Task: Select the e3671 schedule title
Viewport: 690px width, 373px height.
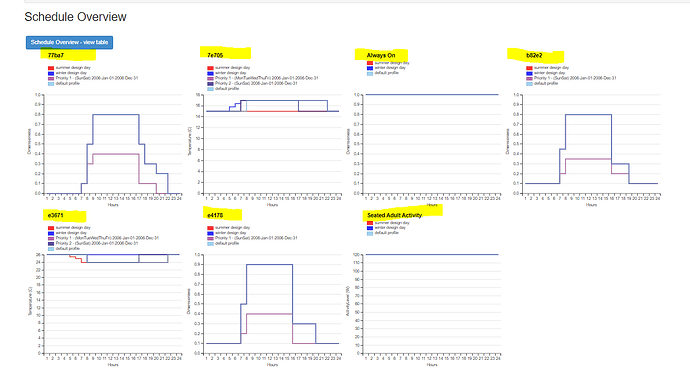Action: click(x=56, y=215)
